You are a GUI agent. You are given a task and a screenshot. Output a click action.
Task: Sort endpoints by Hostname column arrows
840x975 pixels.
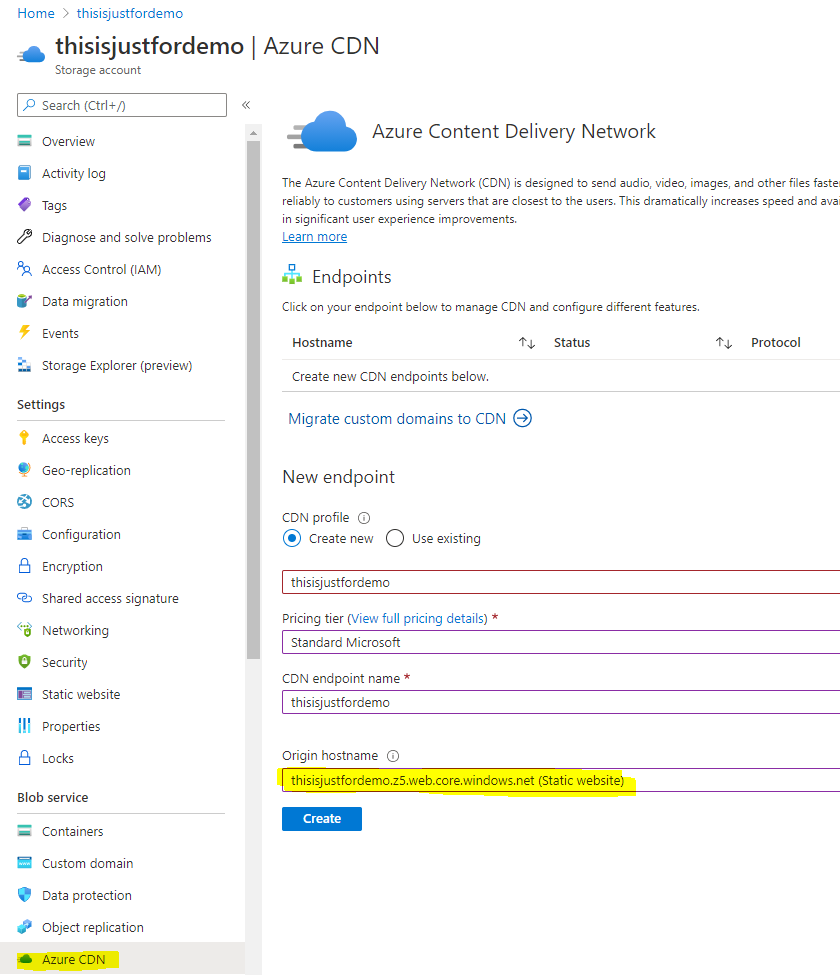527,343
